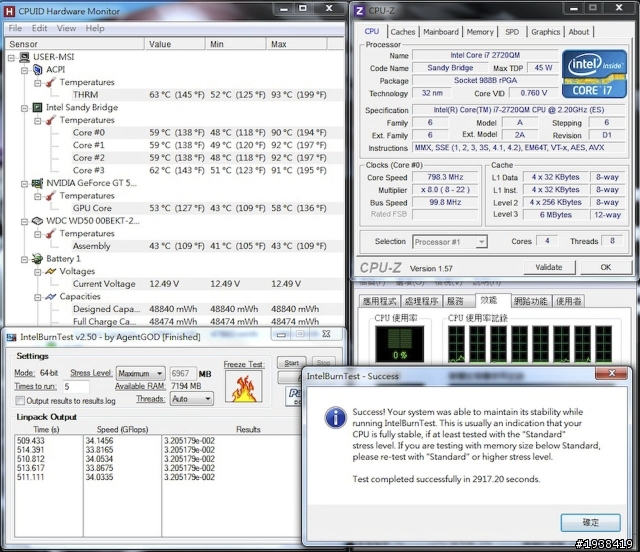
Task: Collapse the Battery 1 node
Action: coord(24,259)
